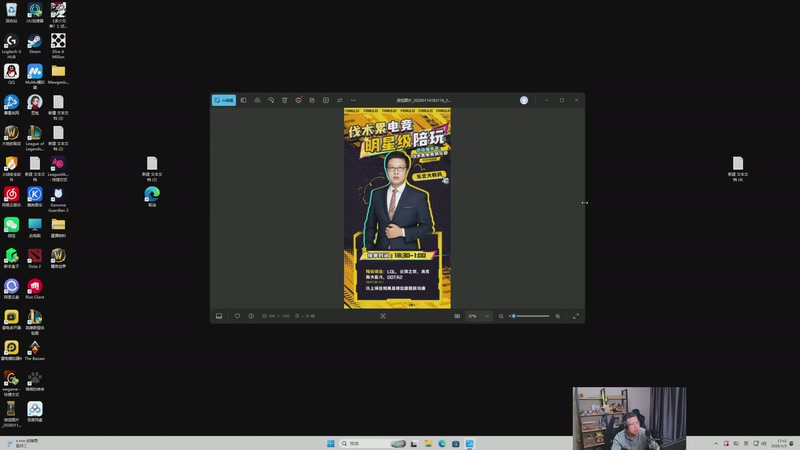Open the MuMu emulator desktop icon
The width and height of the screenshot is (800, 450).
35,77
